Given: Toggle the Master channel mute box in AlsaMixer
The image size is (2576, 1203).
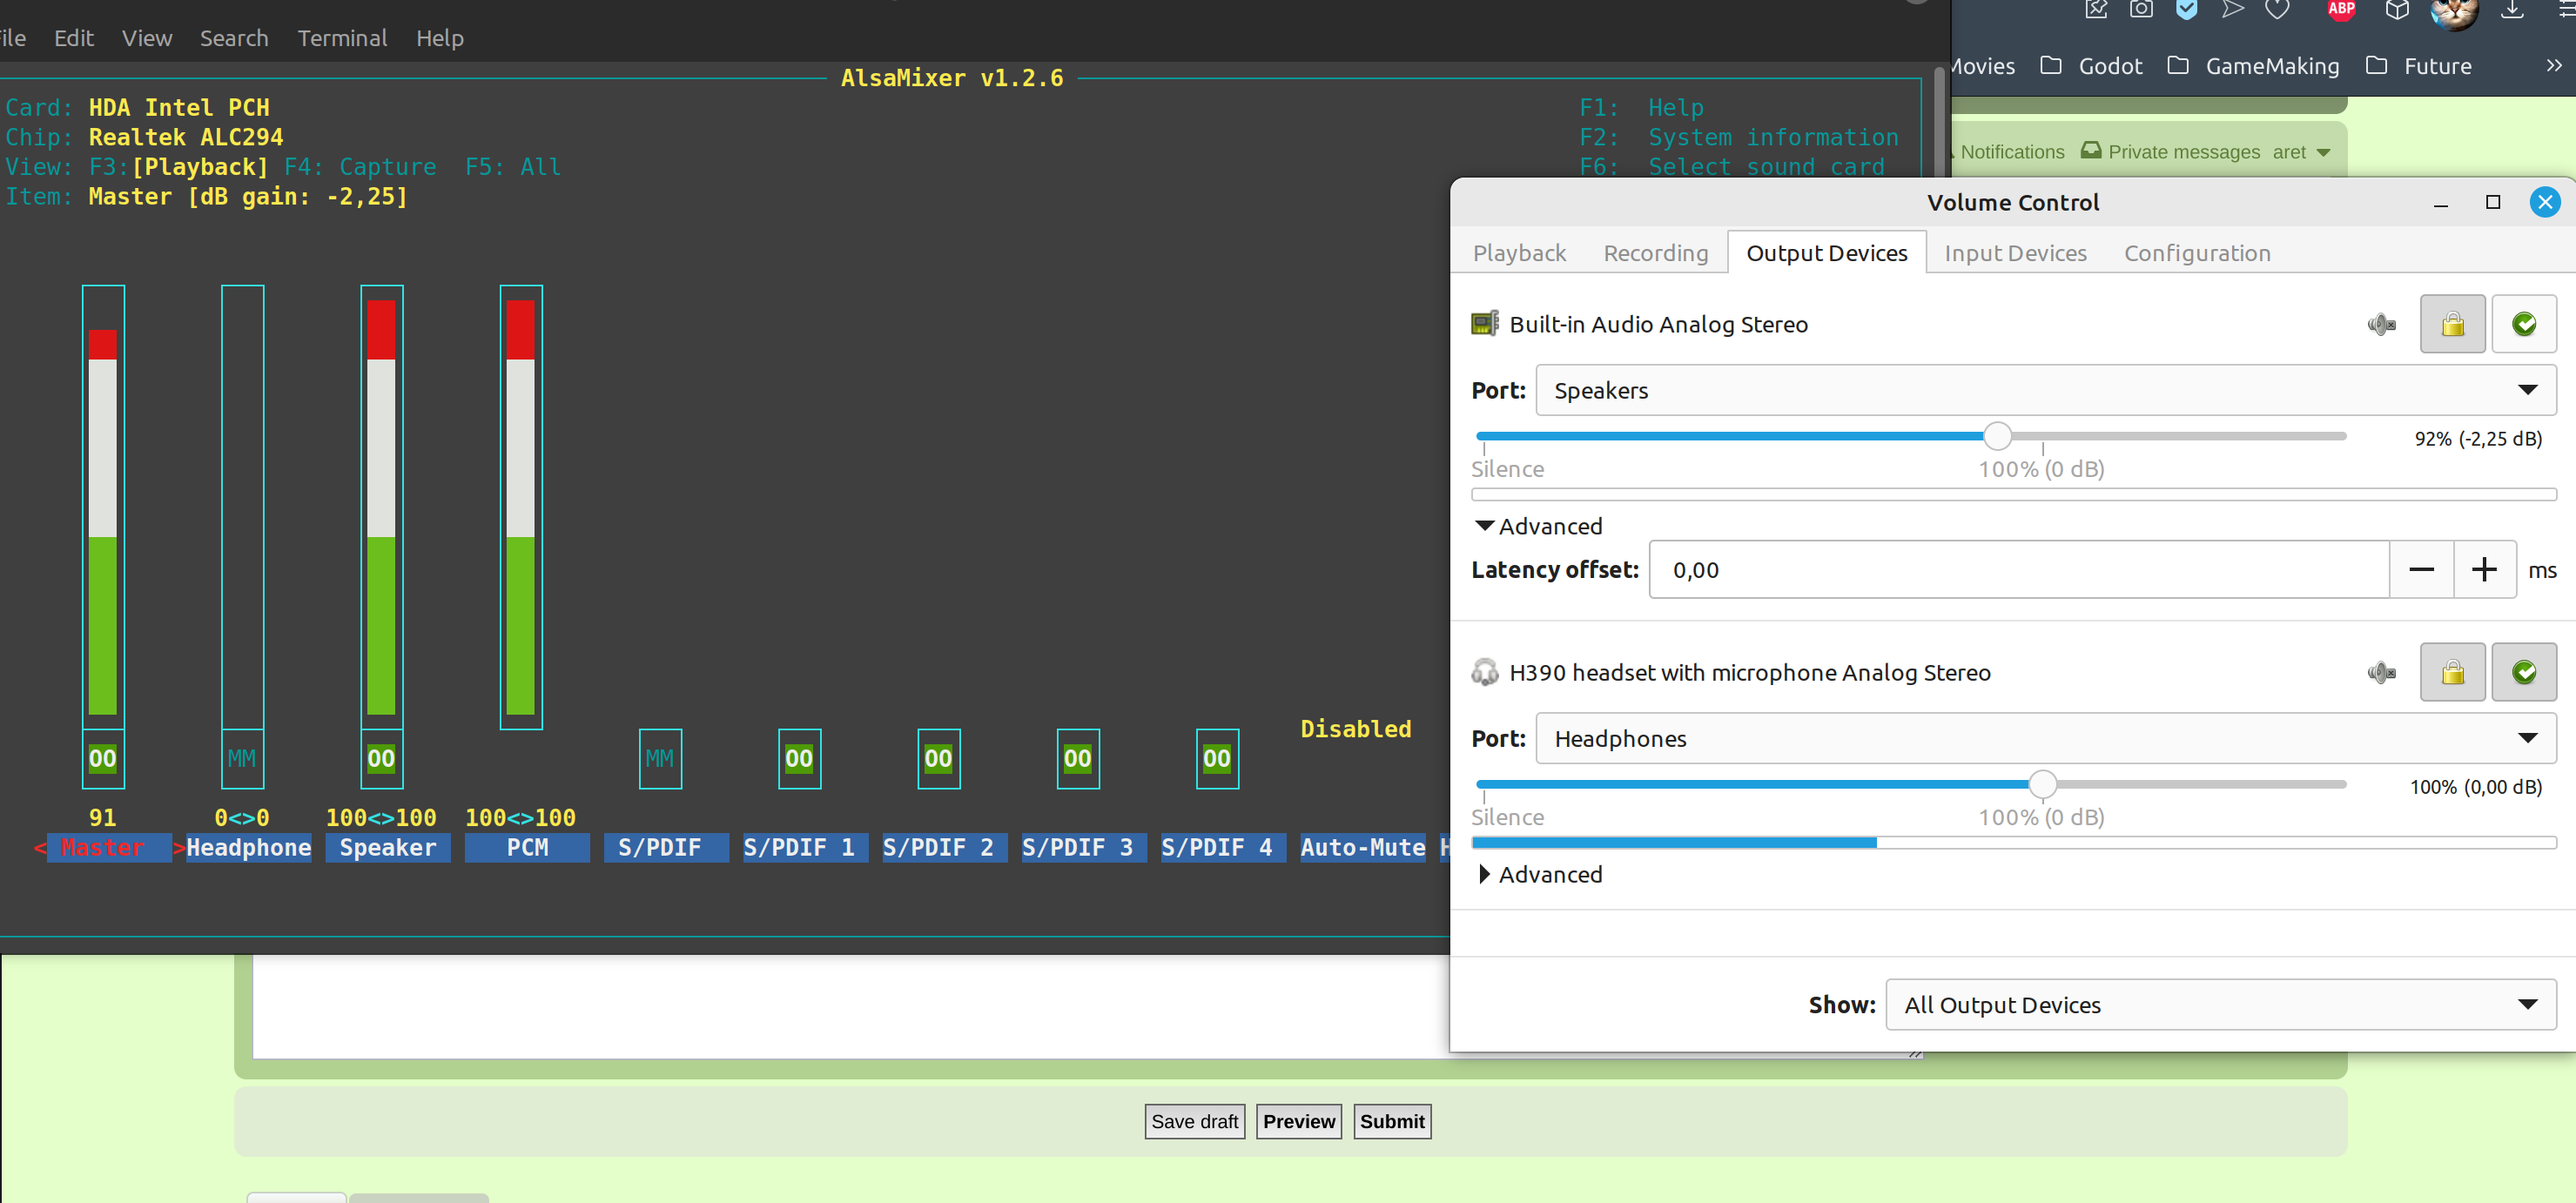Looking at the screenshot, I should click(x=103, y=758).
